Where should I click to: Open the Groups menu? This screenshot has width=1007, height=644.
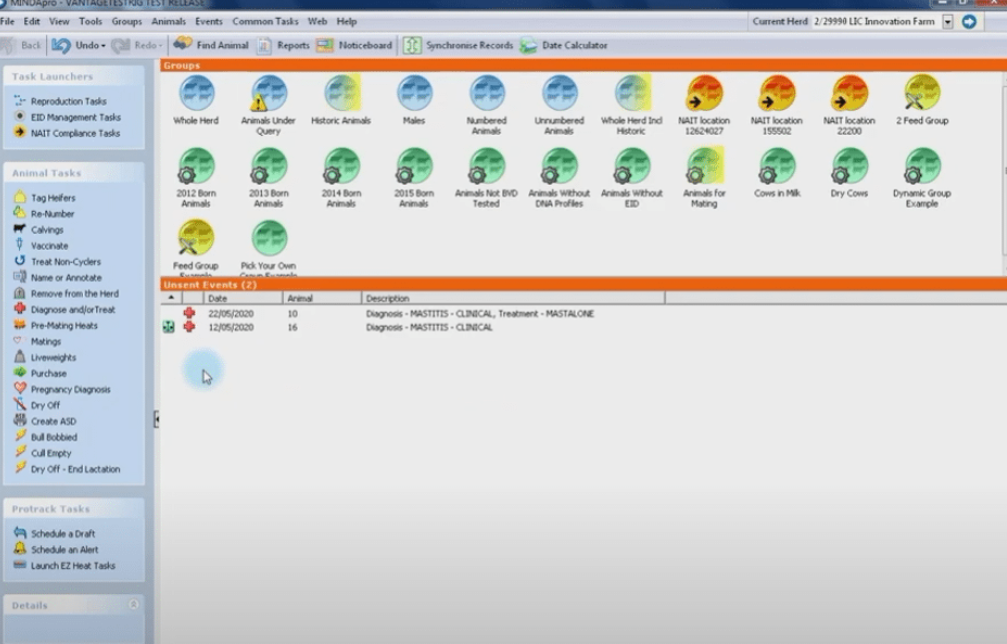[127, 21]
